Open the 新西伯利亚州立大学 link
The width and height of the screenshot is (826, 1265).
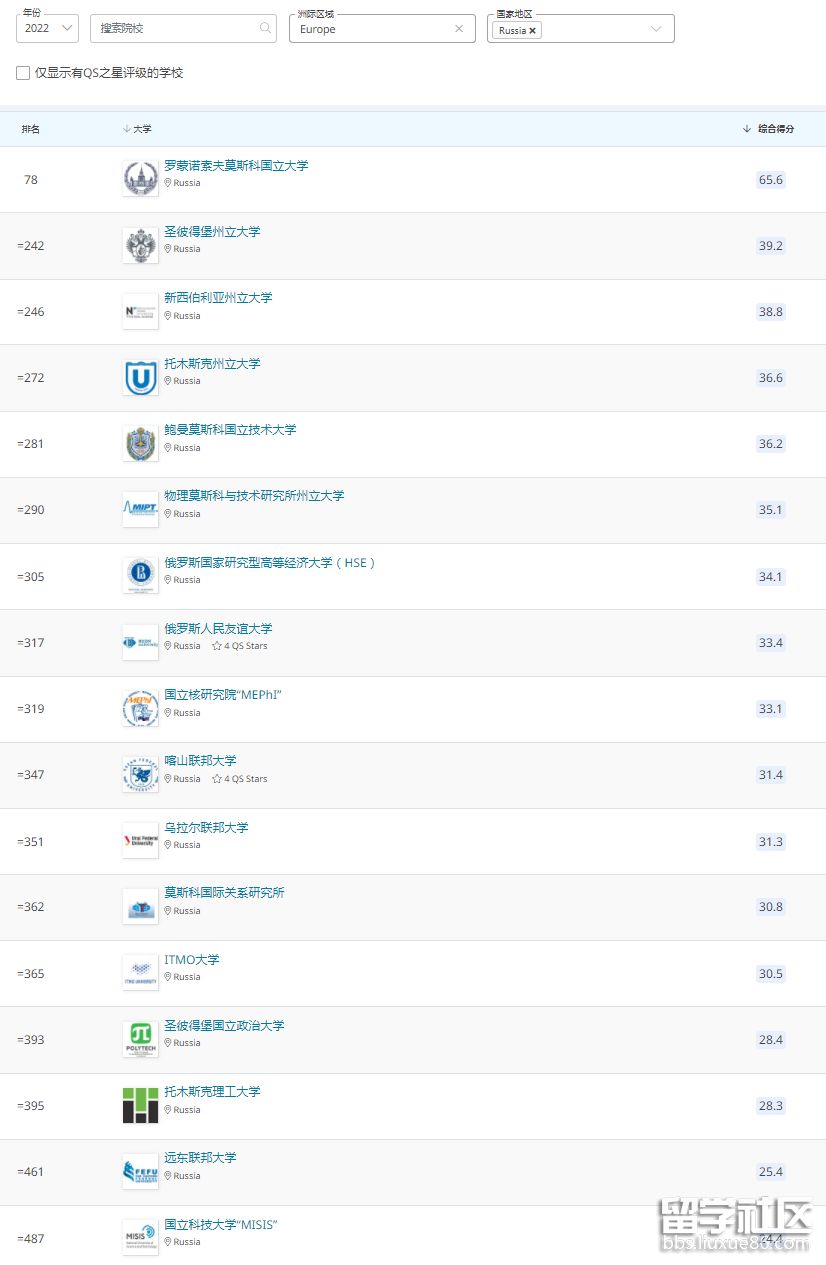(x=218, y=298)
